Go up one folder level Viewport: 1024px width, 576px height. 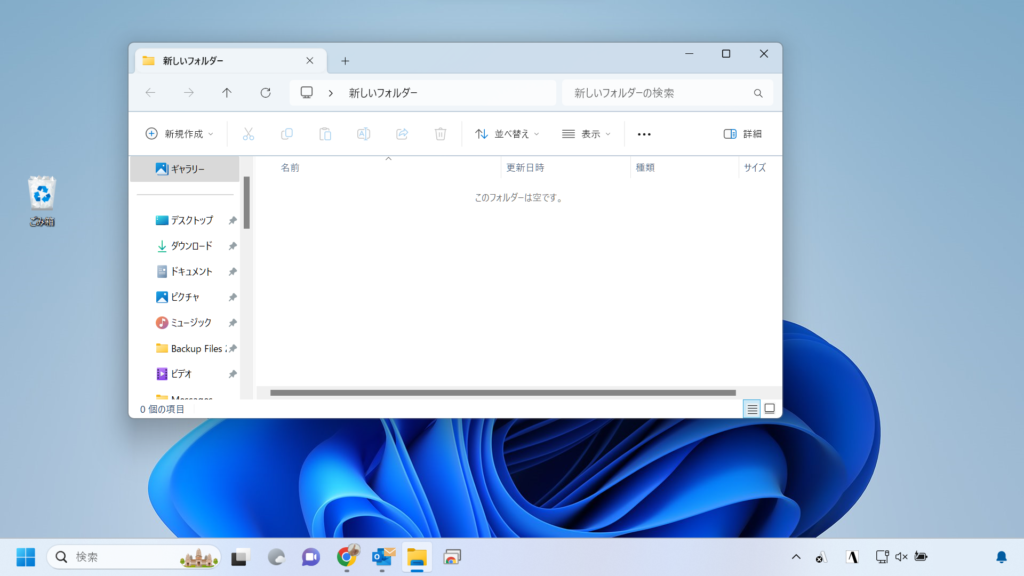[227, 93]
